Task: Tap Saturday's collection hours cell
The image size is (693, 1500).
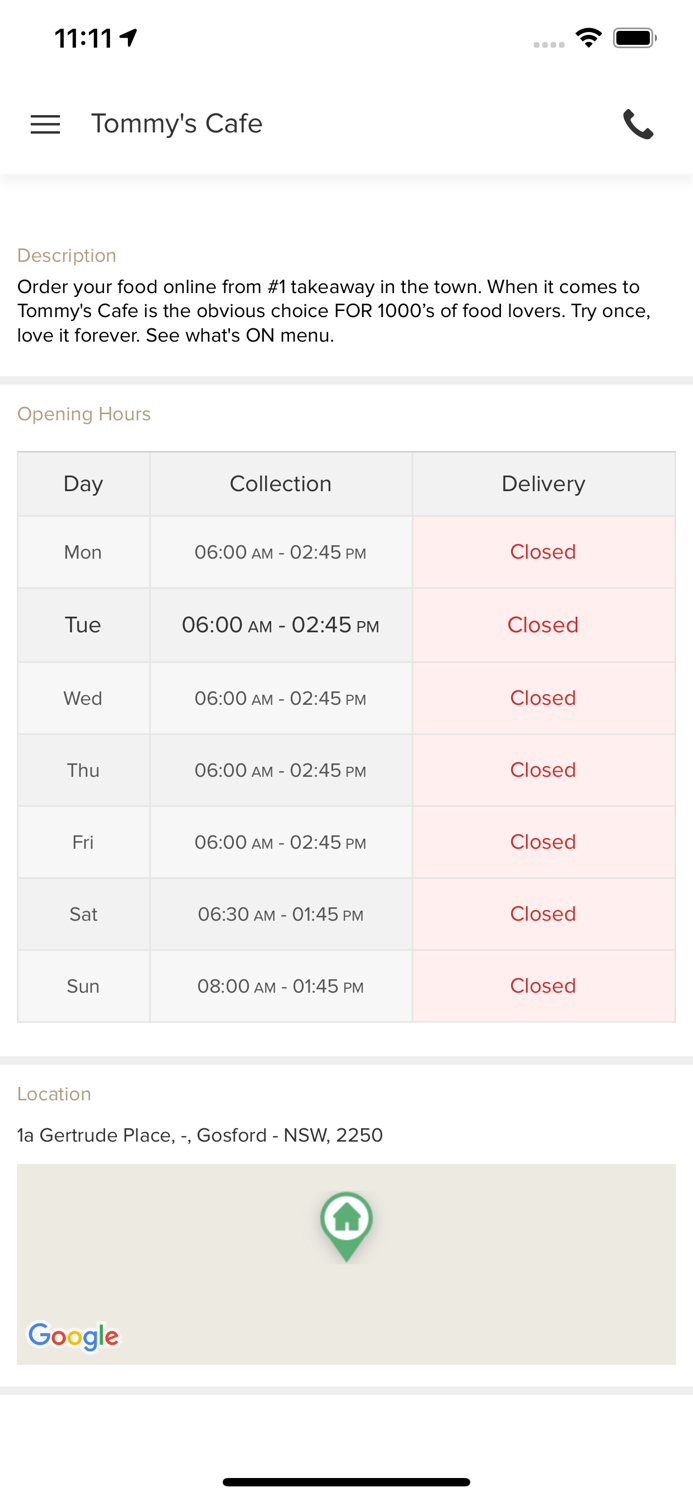Action: point(280,914)
